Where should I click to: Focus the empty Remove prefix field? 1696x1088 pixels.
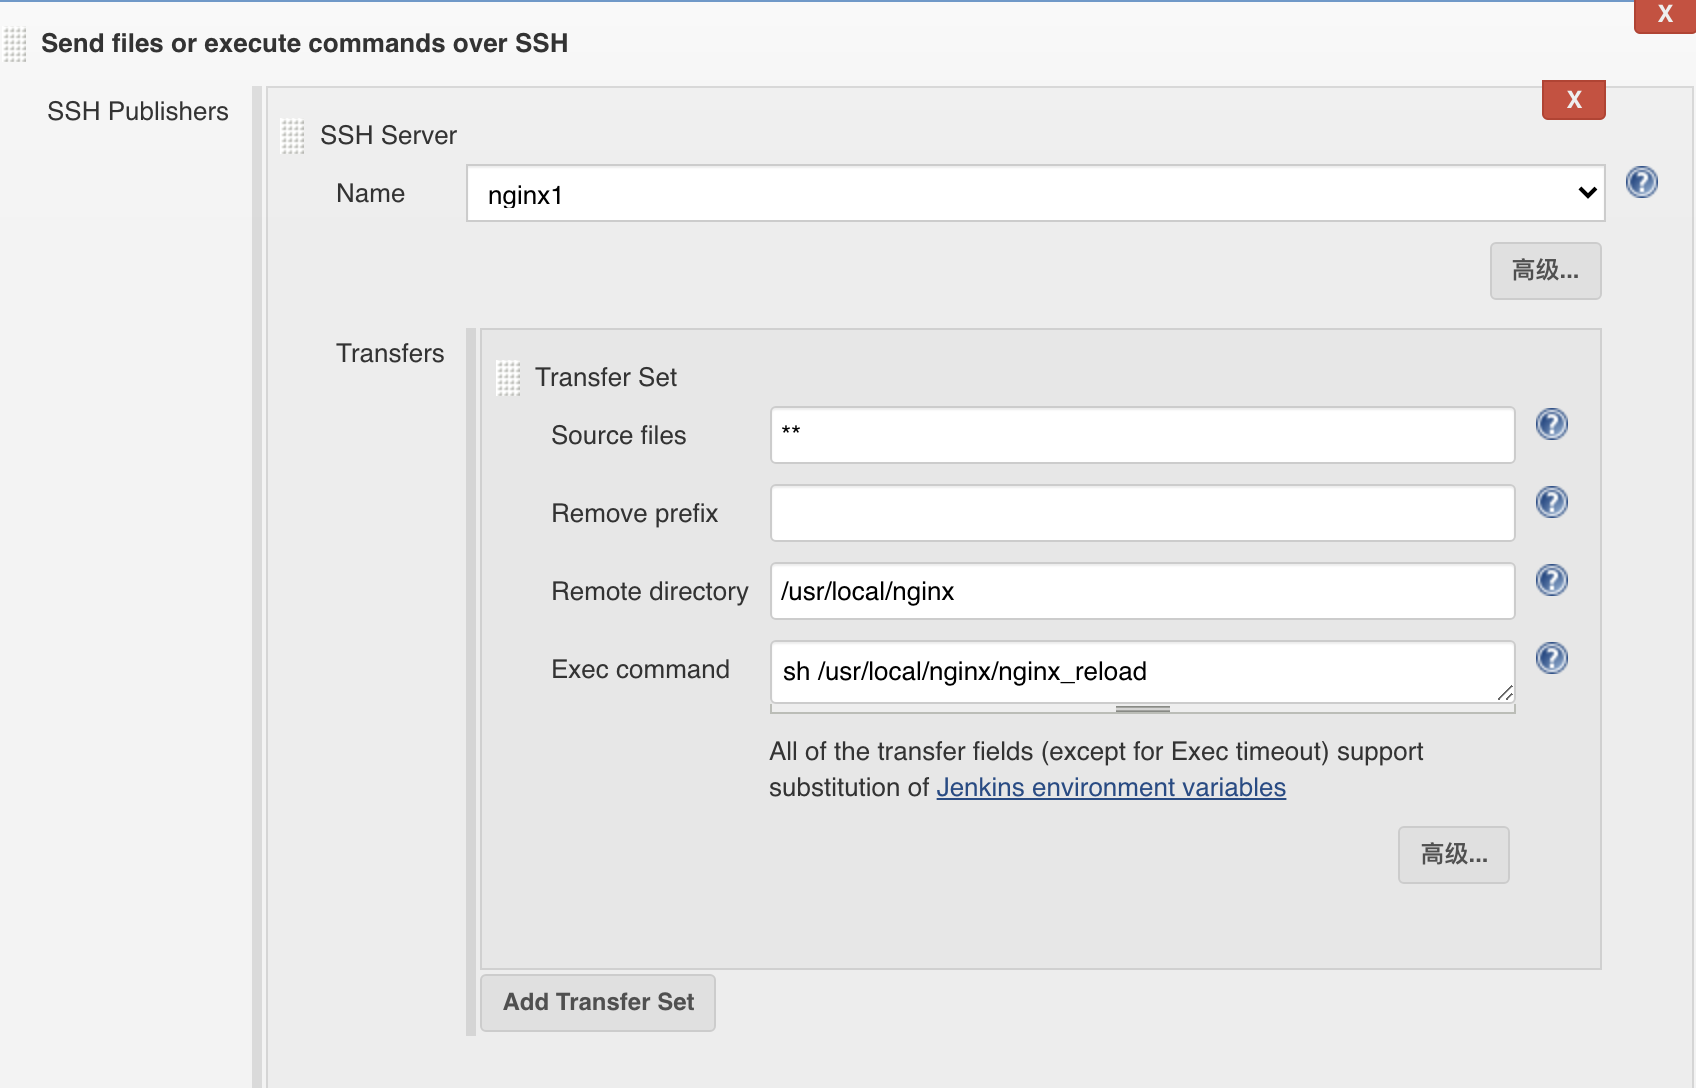point(1142,513)
